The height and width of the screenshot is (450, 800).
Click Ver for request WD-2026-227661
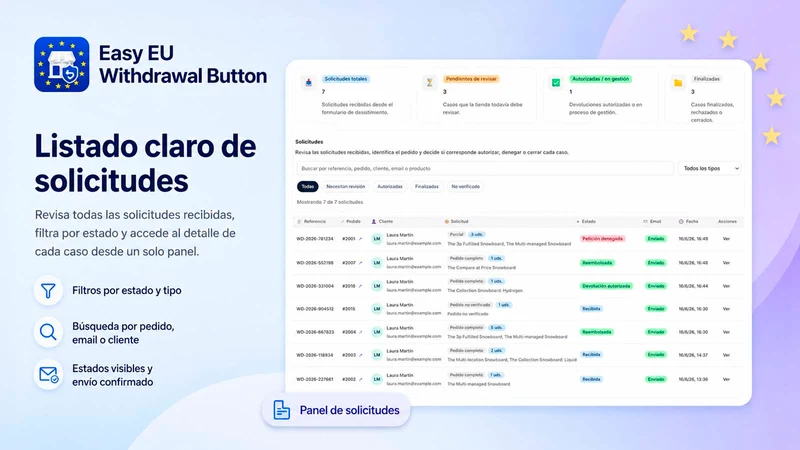pyautogui.click(x=726, y=379)
